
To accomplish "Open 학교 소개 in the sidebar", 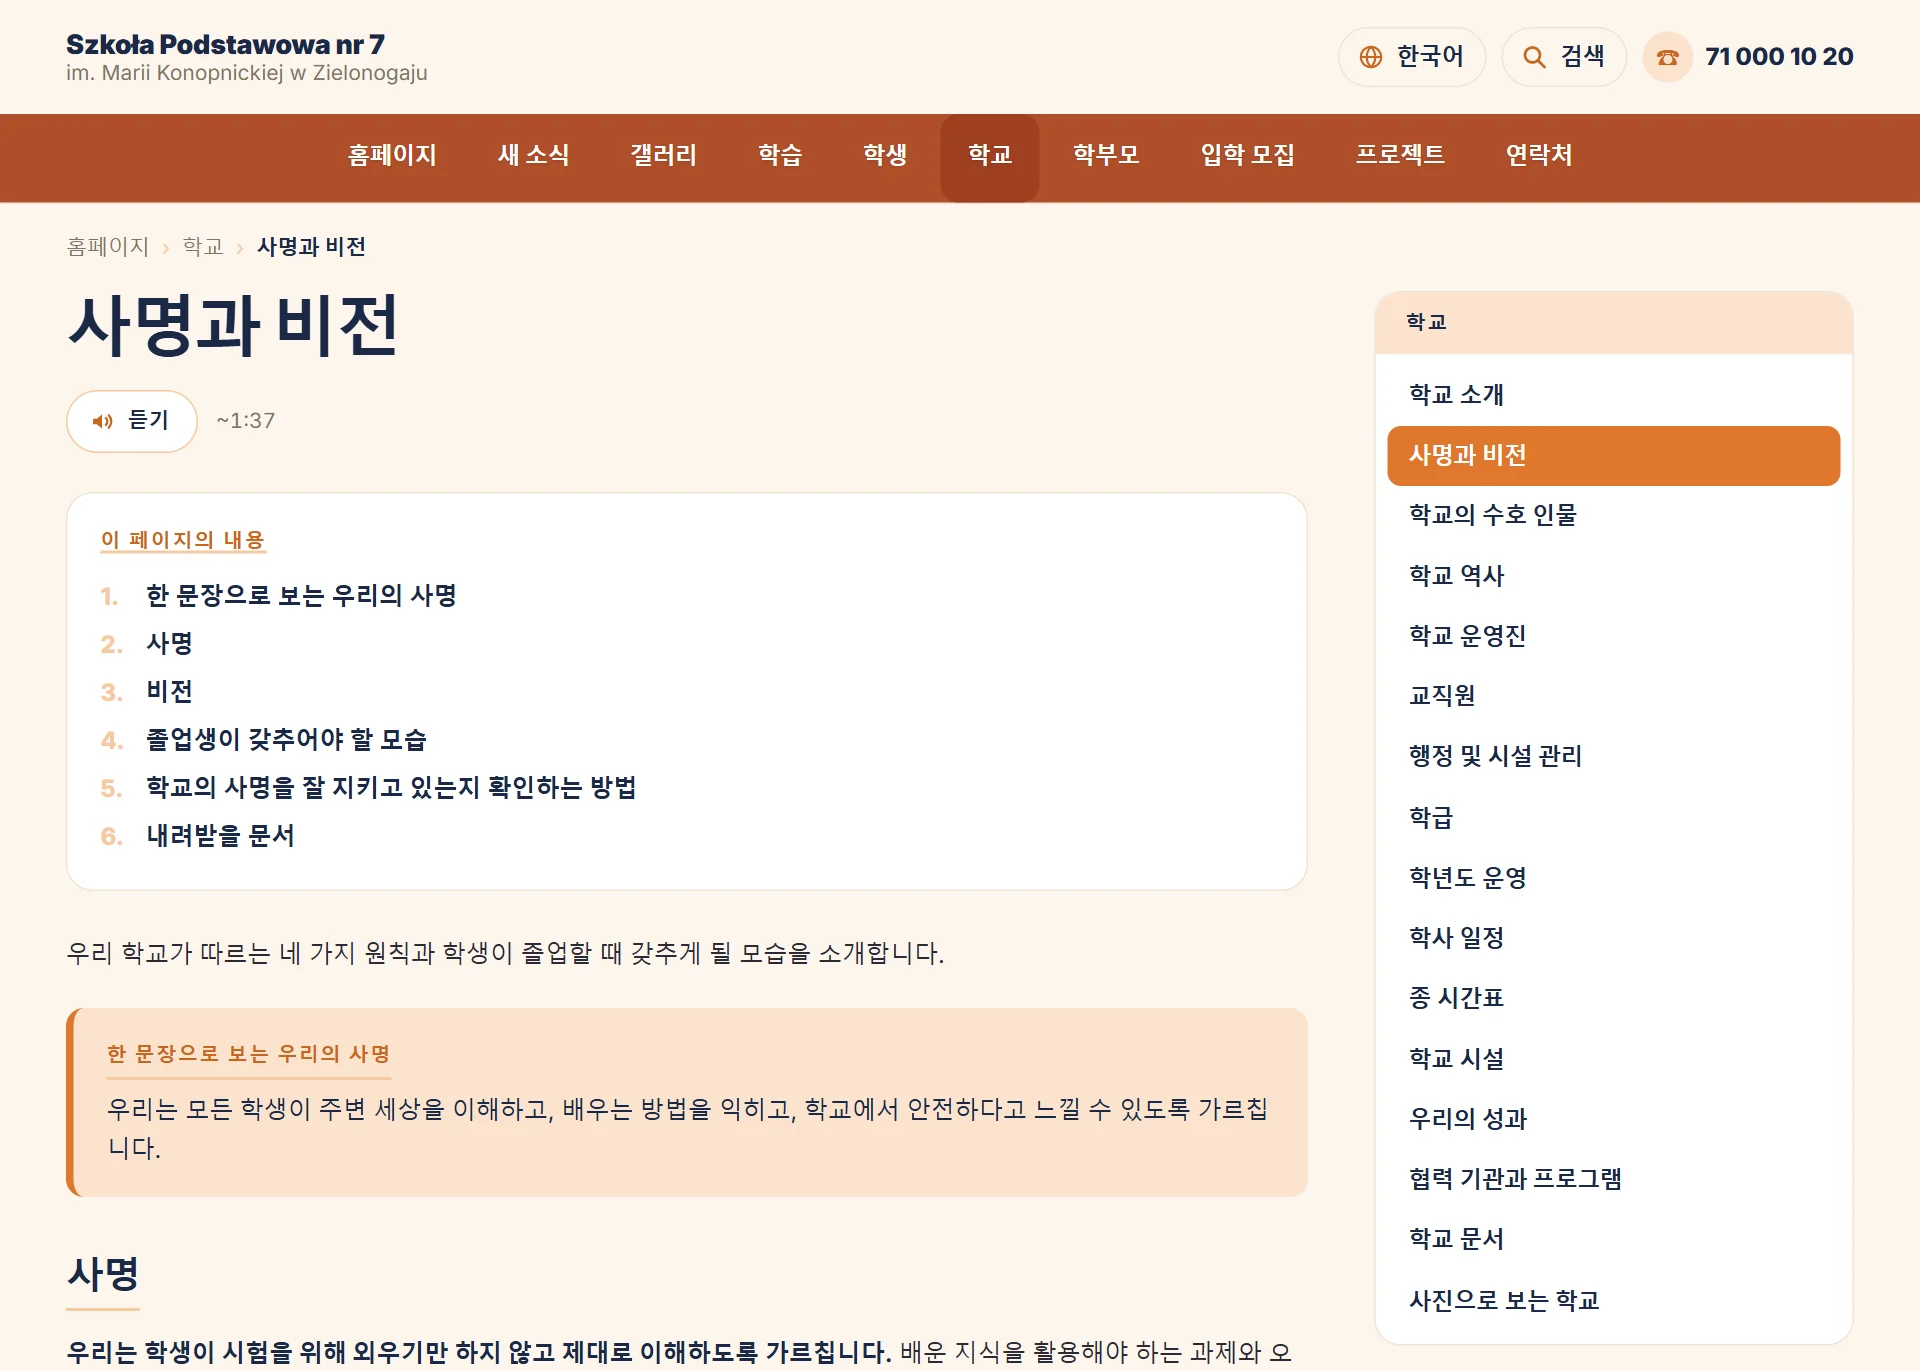I will (1613, 395).
